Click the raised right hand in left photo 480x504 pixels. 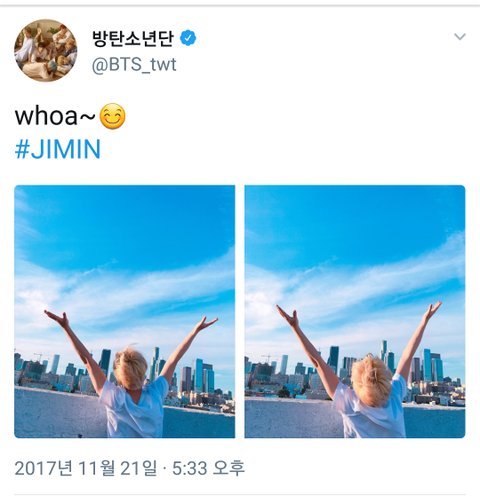pyautogui.click(x=206, y=324)
